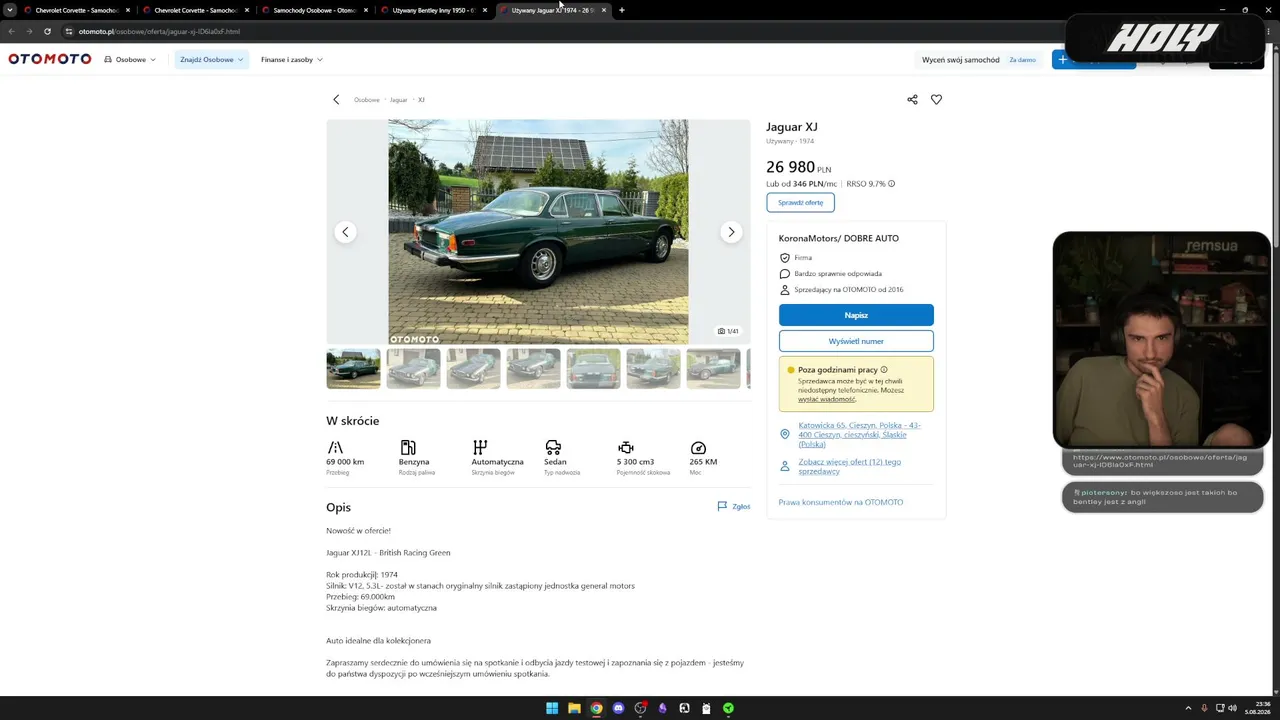Image resolution: width=1280 pixels, height=720 pixels.
Task: Click the 69 000 km mileage value
Action: pyautogui.click(x=345, y=462)
